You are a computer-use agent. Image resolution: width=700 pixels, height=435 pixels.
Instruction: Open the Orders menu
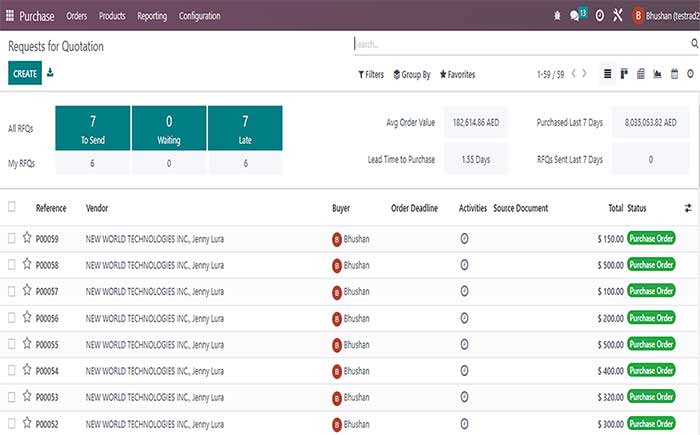(76, 16)
